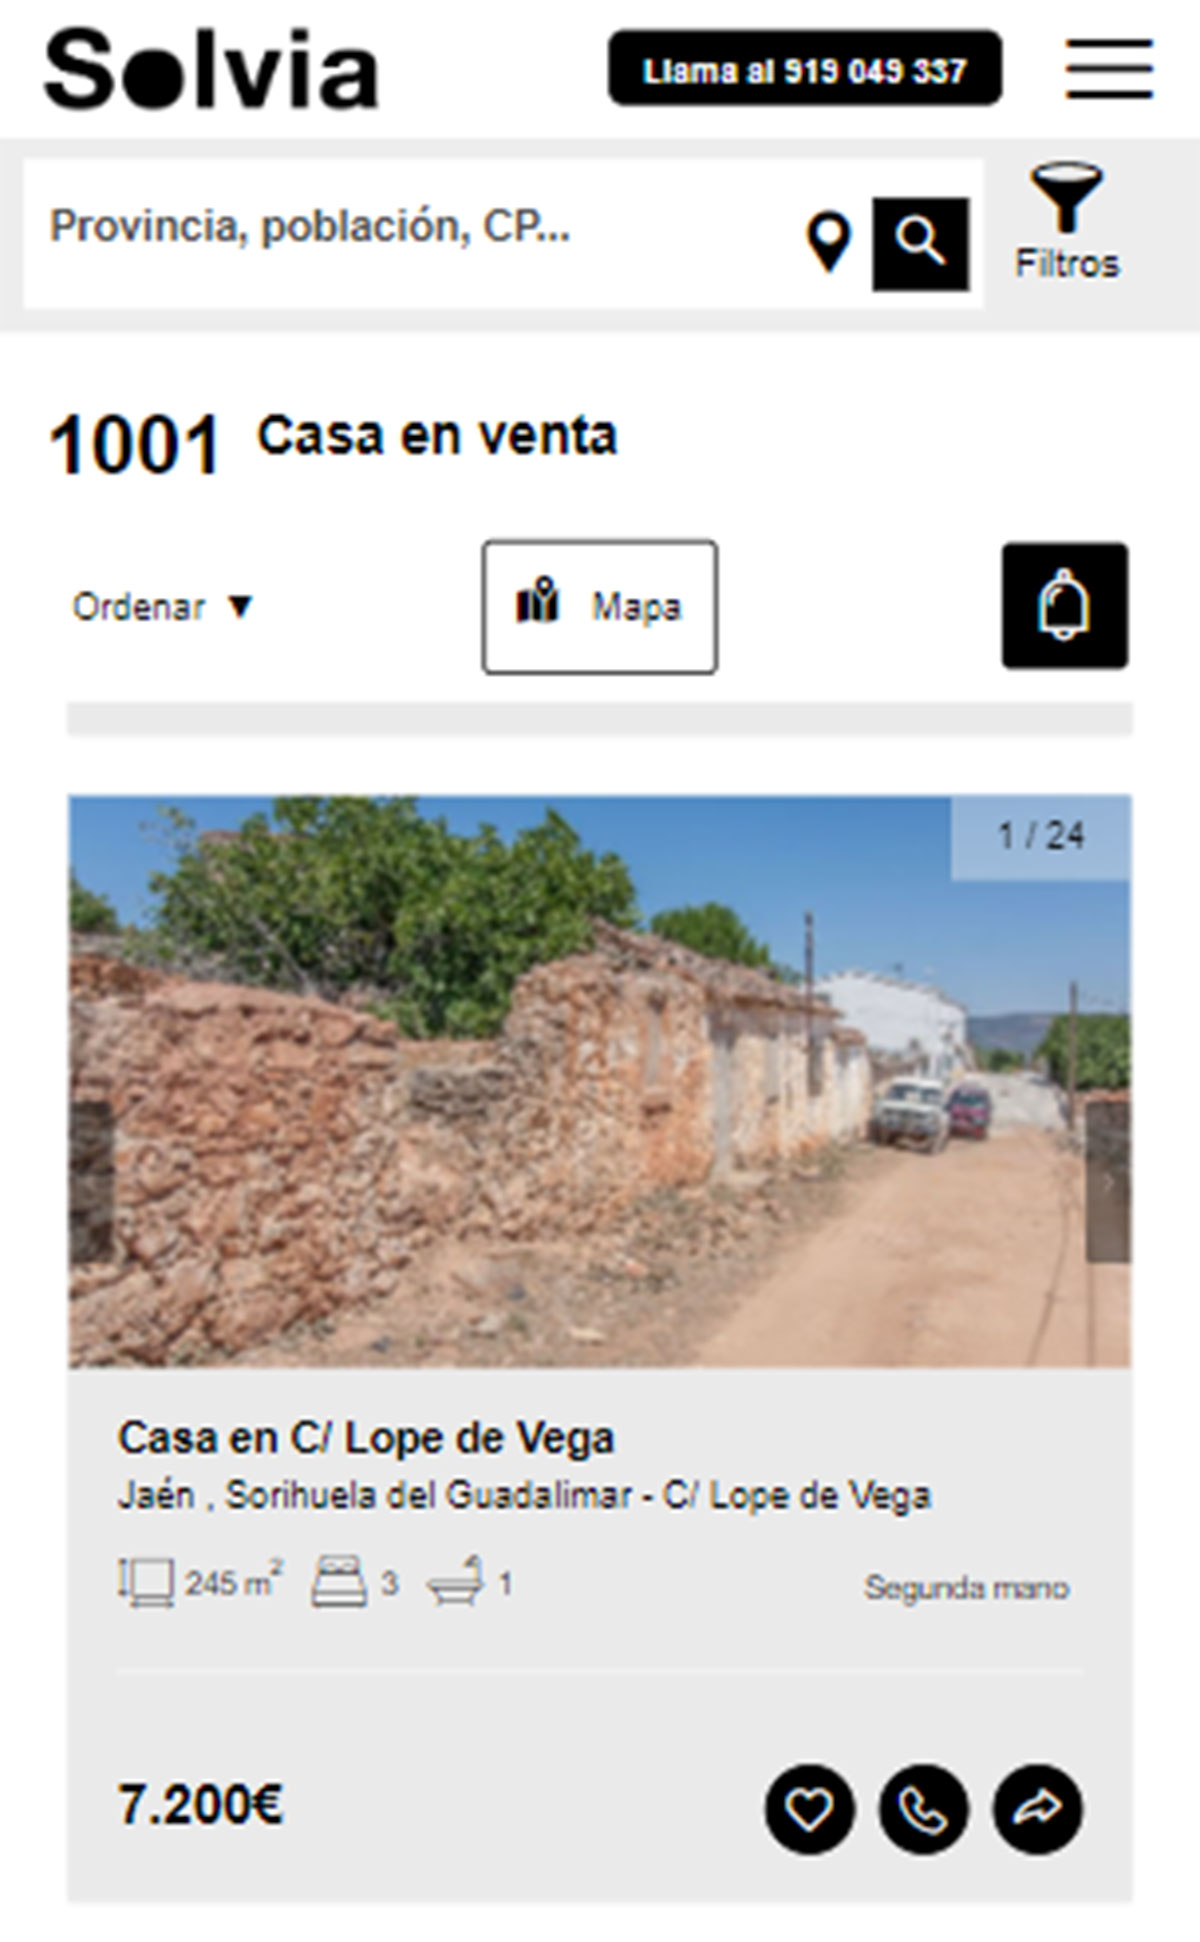The height and width of the screenshot is (1942, 1200).
Task: Click the property photo of stone ruins
Action: (x=600, y=1081)
